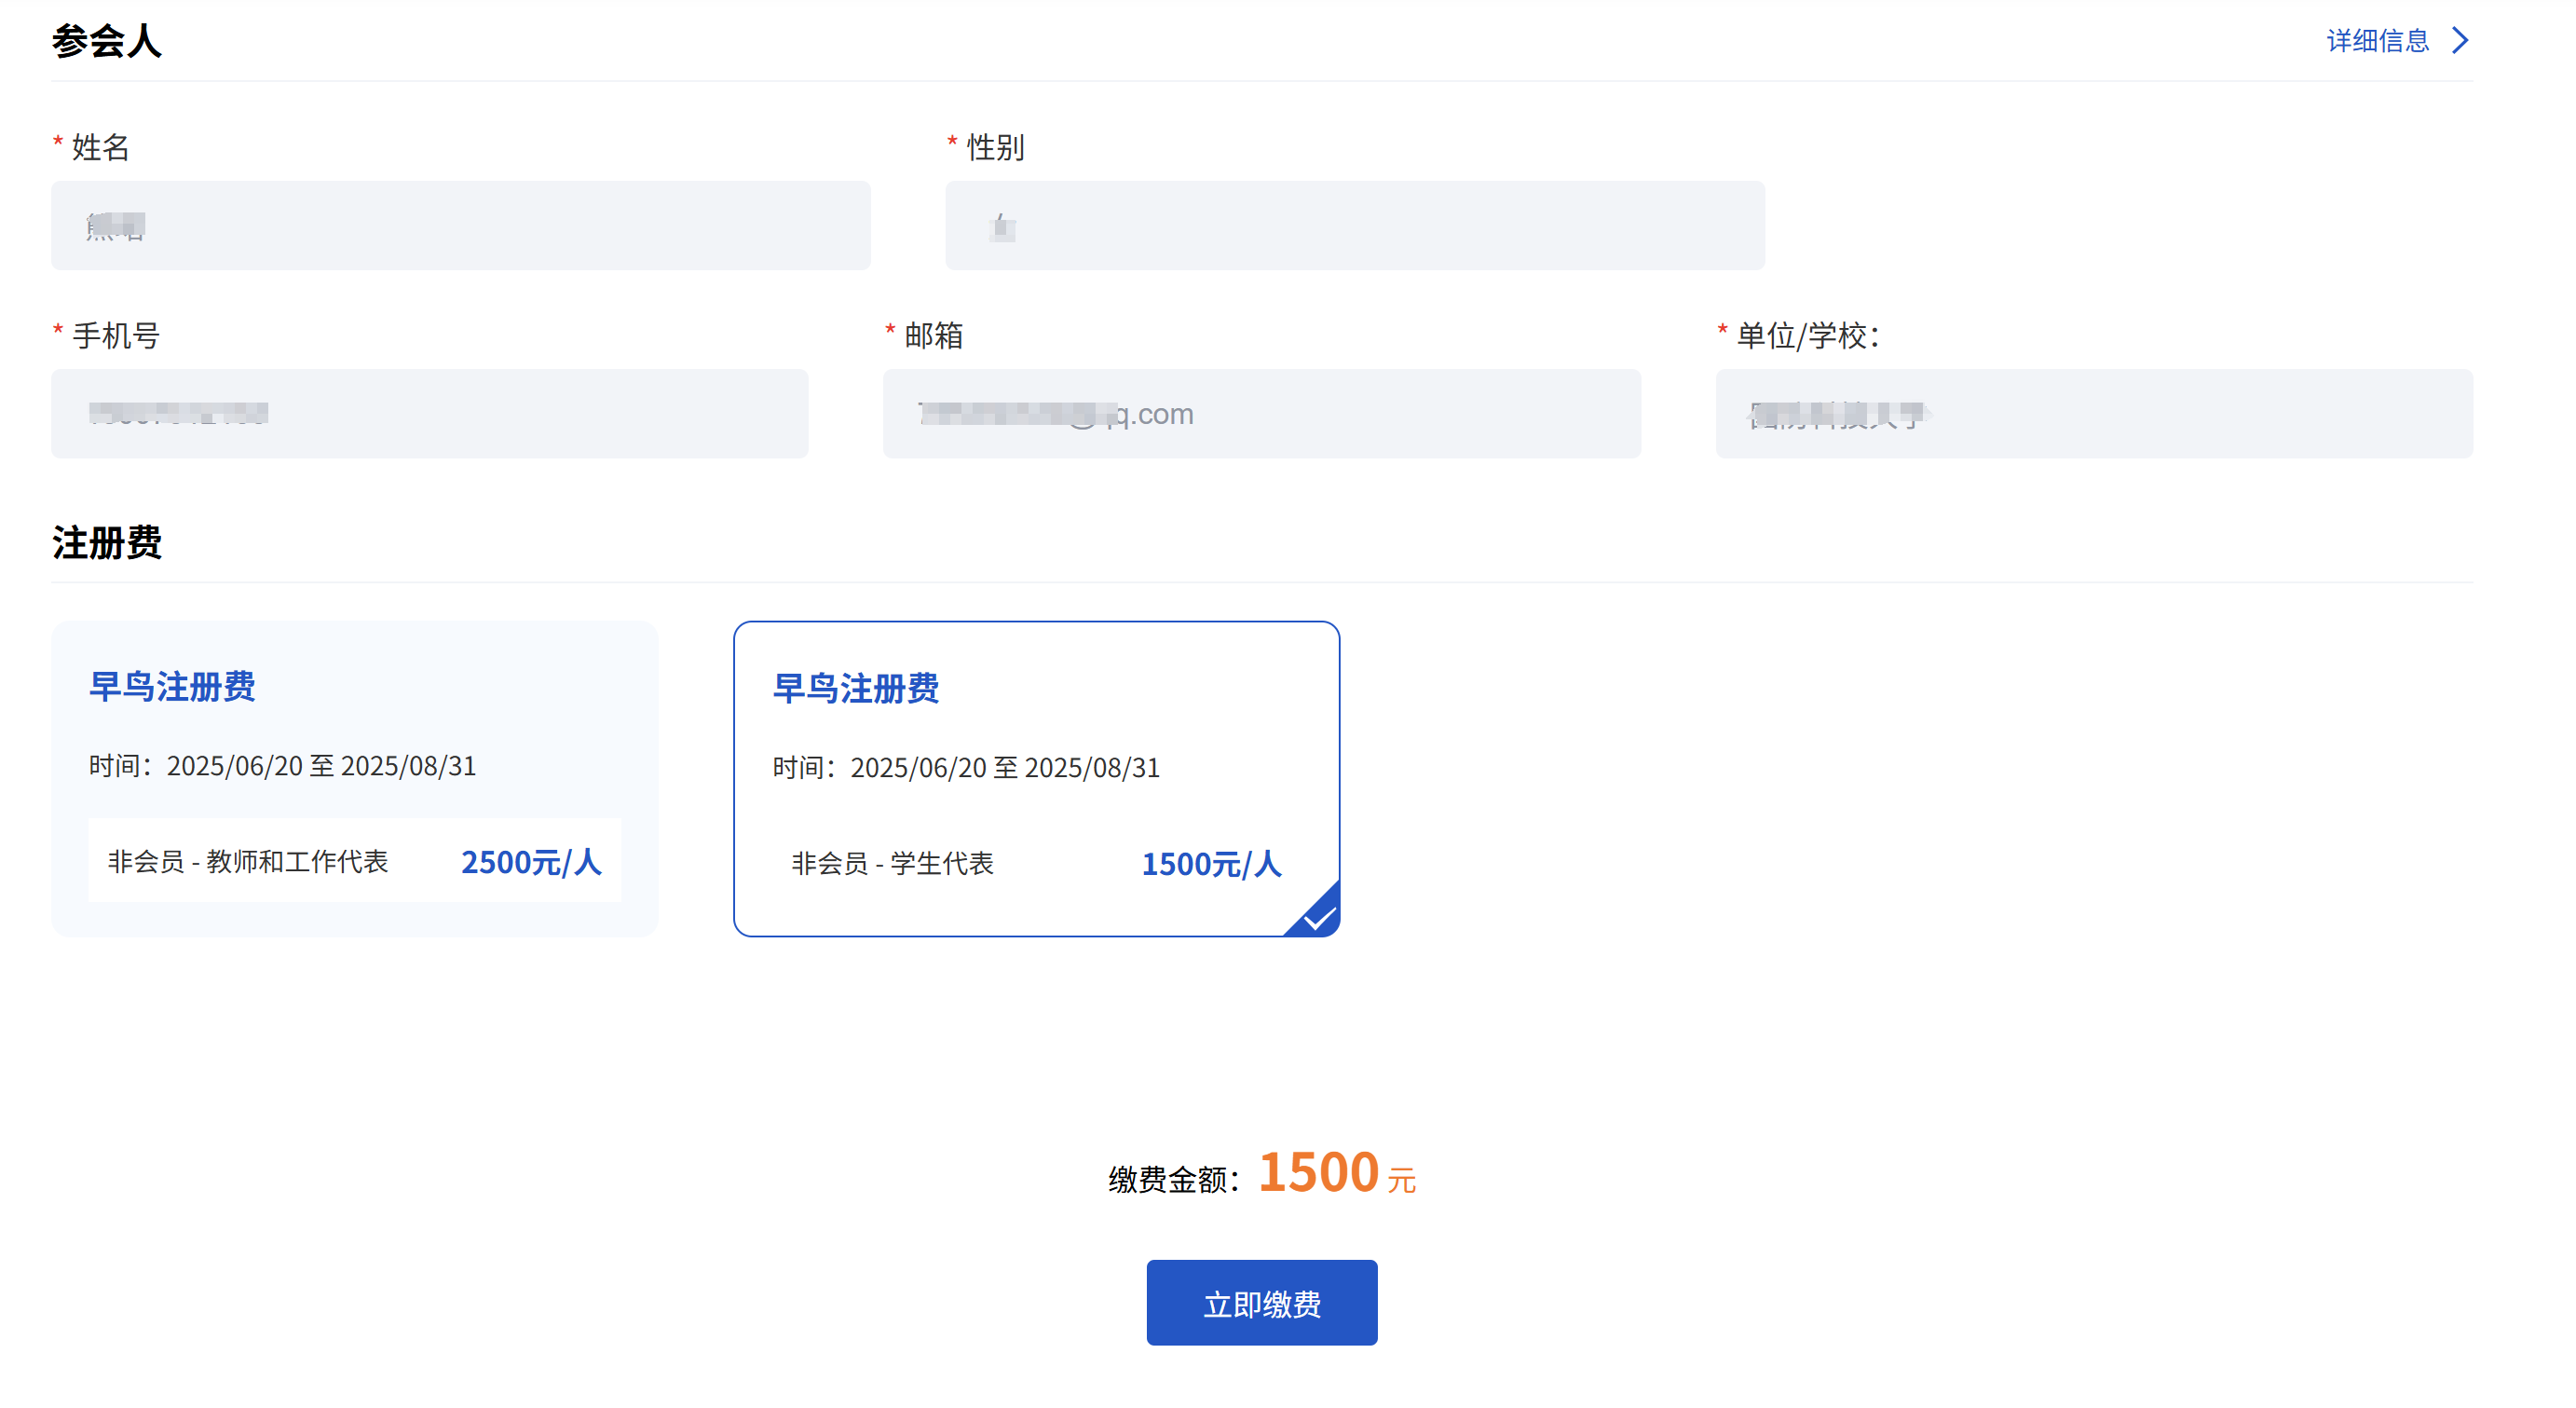Viewport: 2576px width, 1408px height.
Task: Click the 姓名 input field
Action: (460, 225)
